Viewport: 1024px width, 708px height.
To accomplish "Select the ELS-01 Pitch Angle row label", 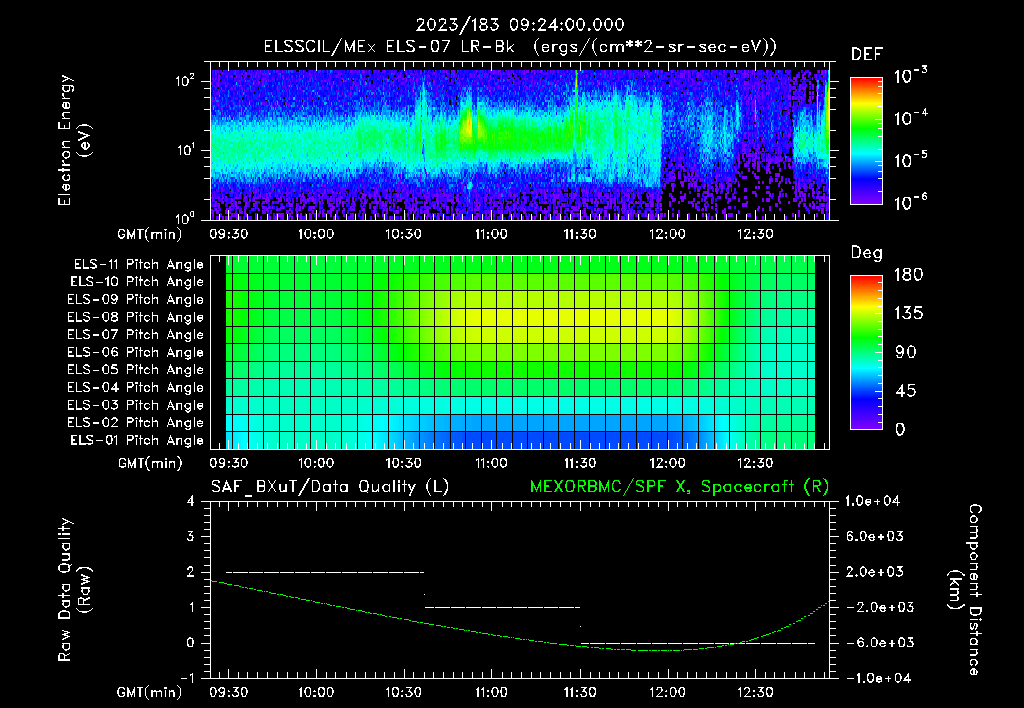I will [137, 440].
